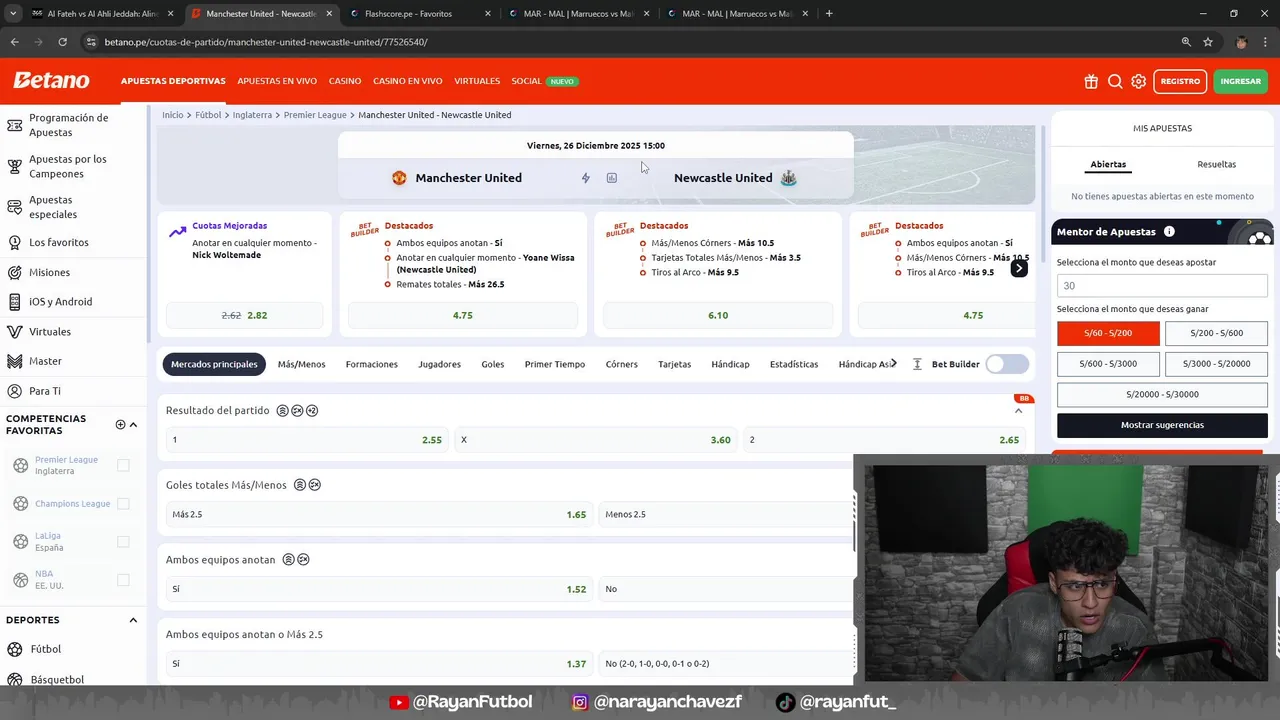Select the 6.10 odds Bet Builder card

click(718, 315)
